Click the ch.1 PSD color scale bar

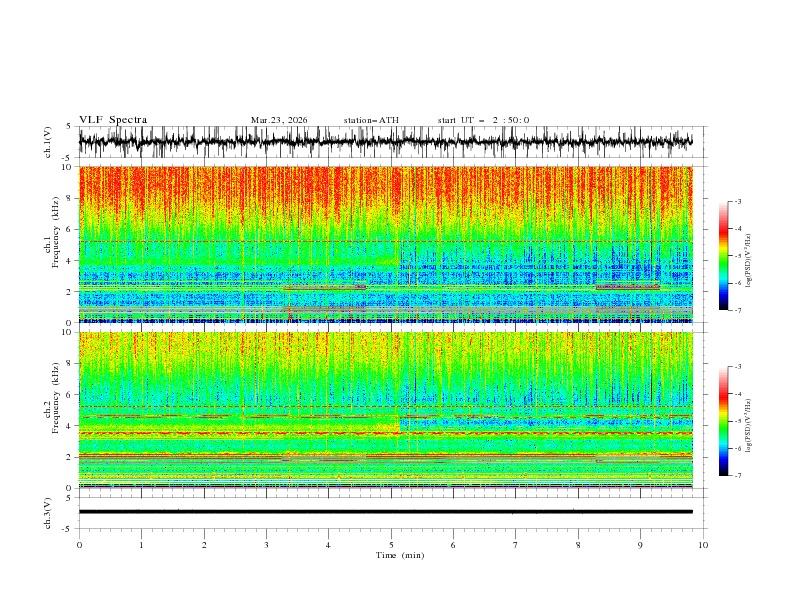[724, 255]
